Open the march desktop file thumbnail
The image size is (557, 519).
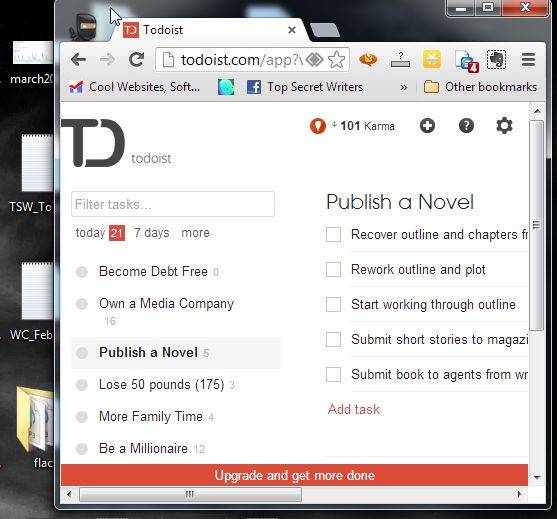pyautogui.click(x=33, y=53)
